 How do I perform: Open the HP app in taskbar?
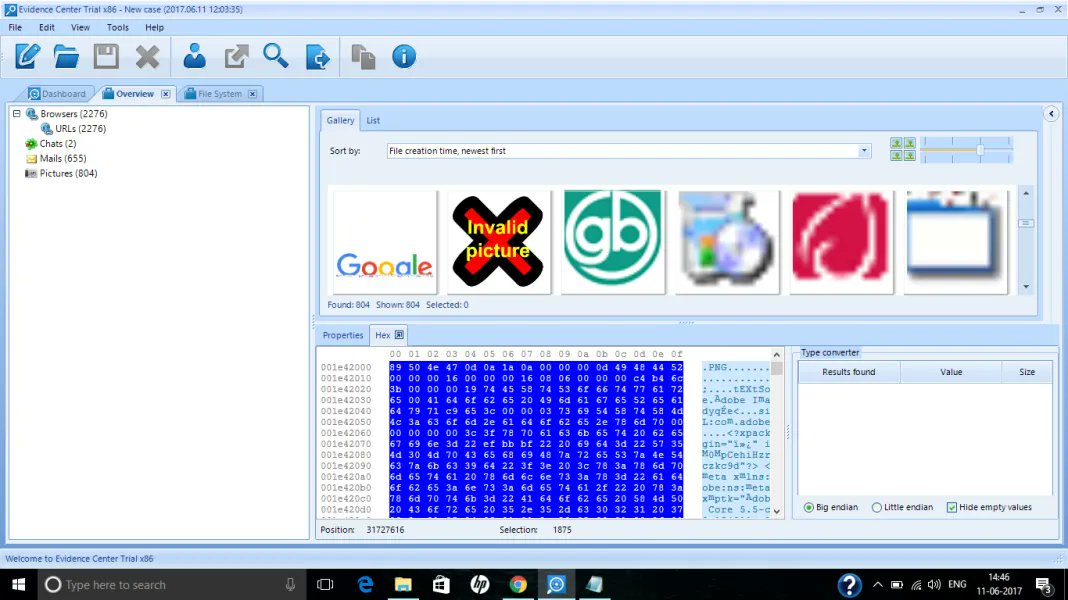coord(480,584)
